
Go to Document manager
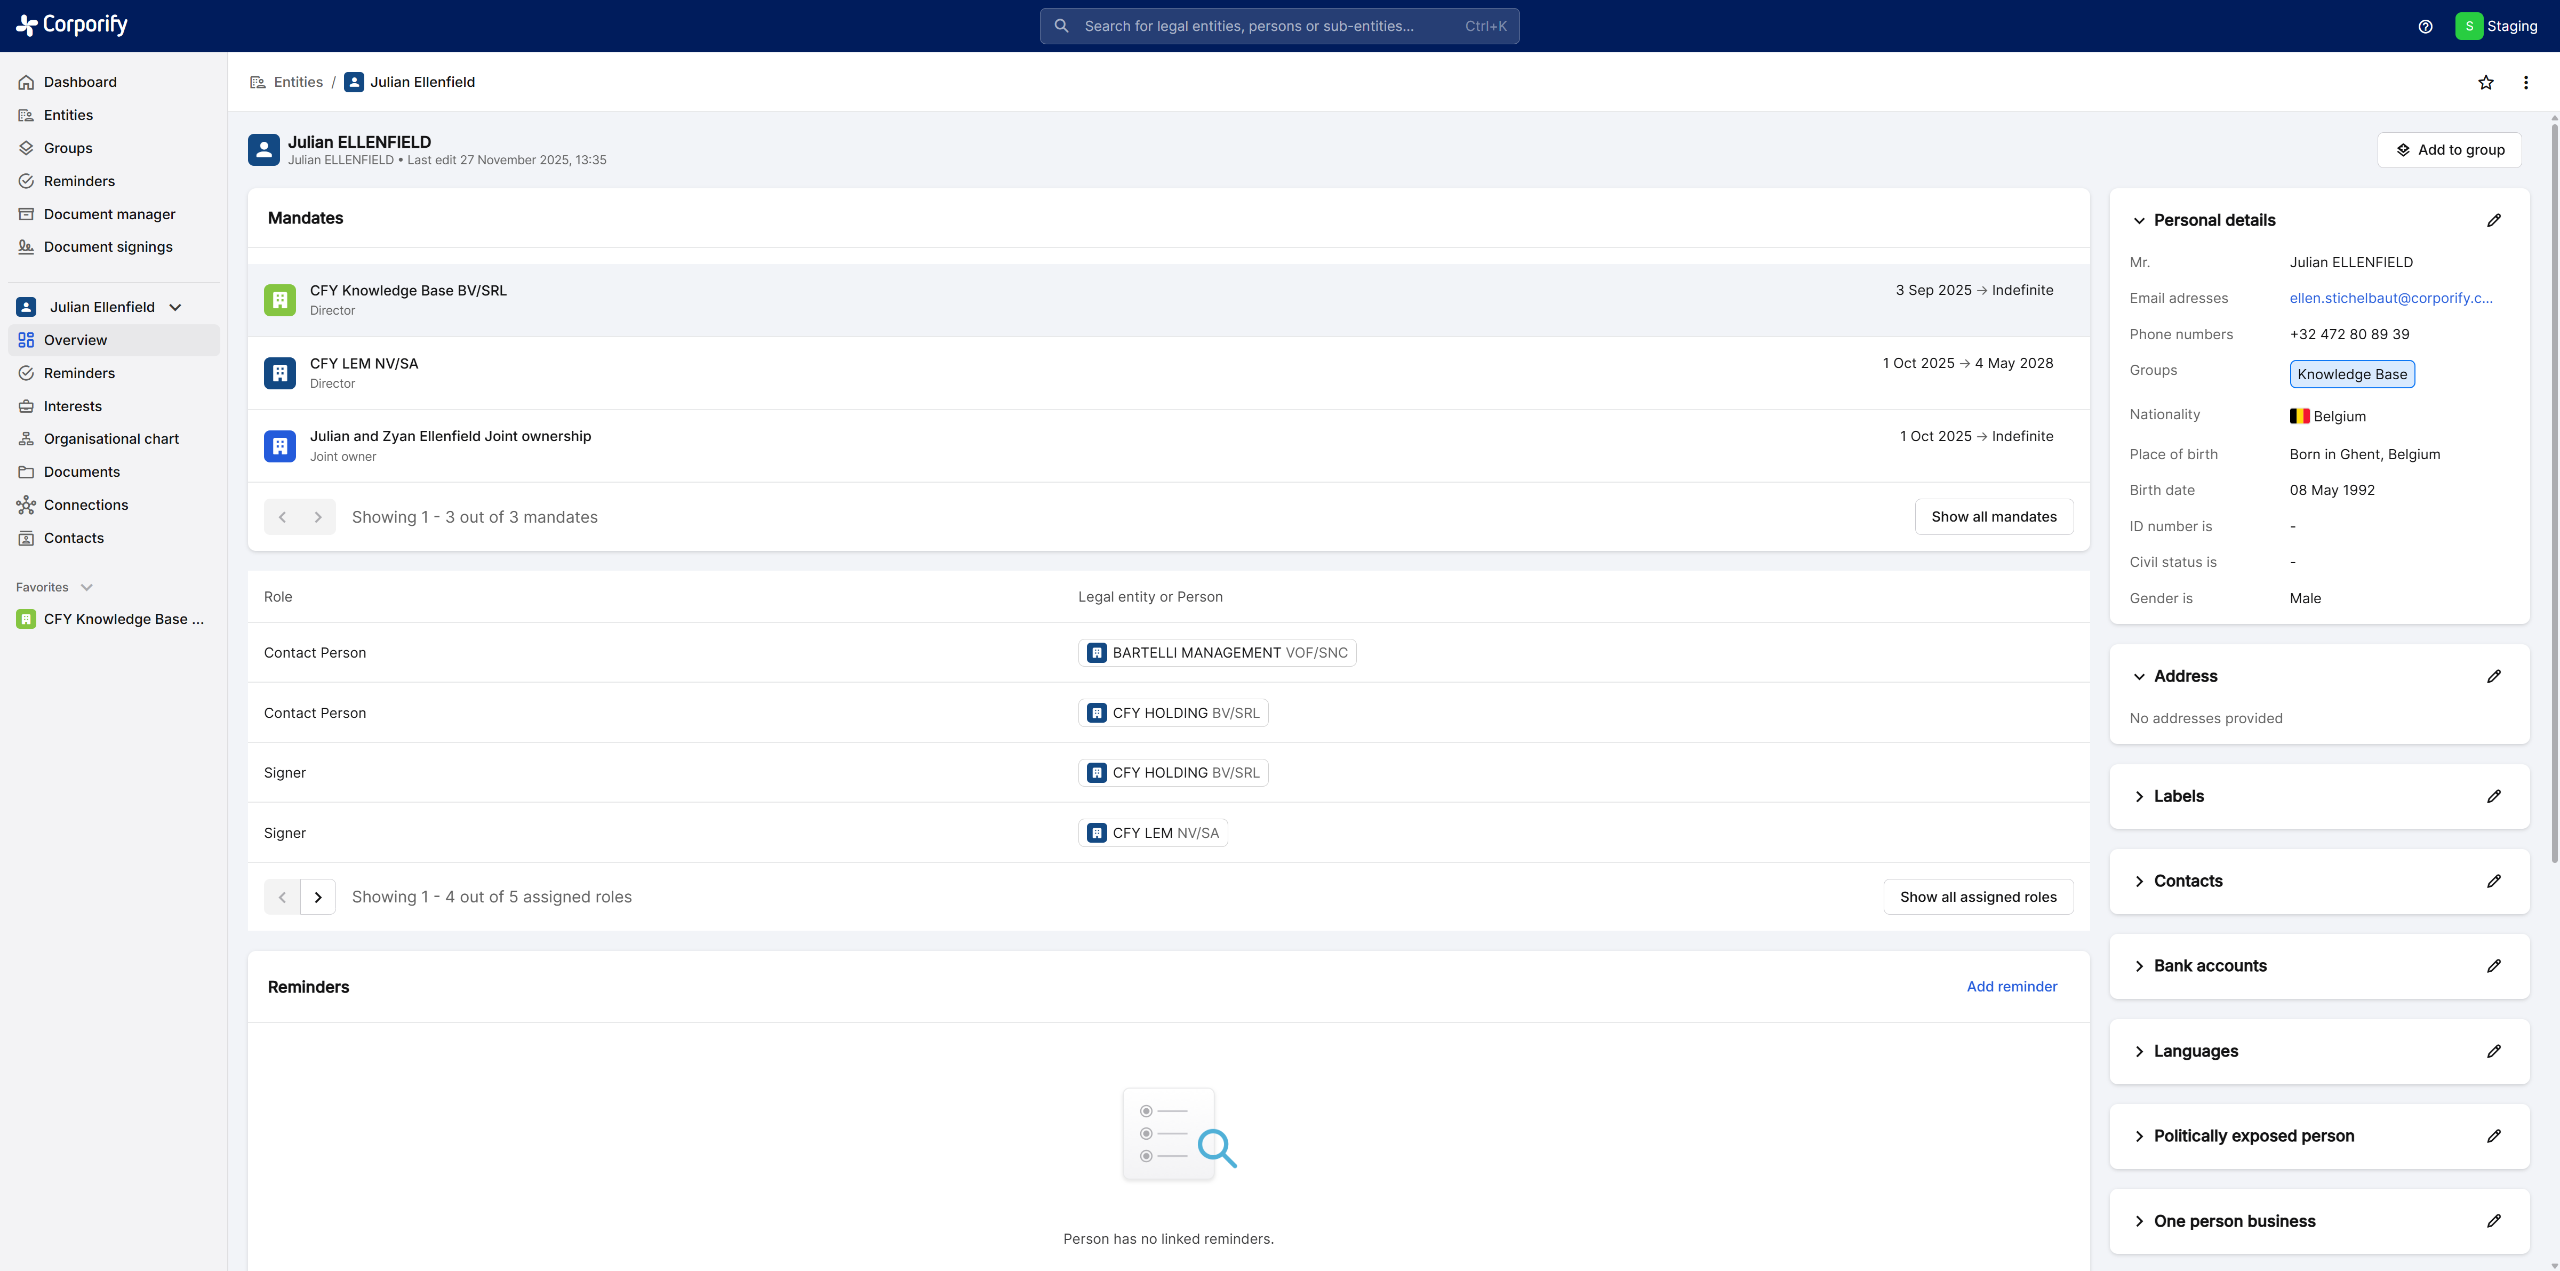point(109,214)
